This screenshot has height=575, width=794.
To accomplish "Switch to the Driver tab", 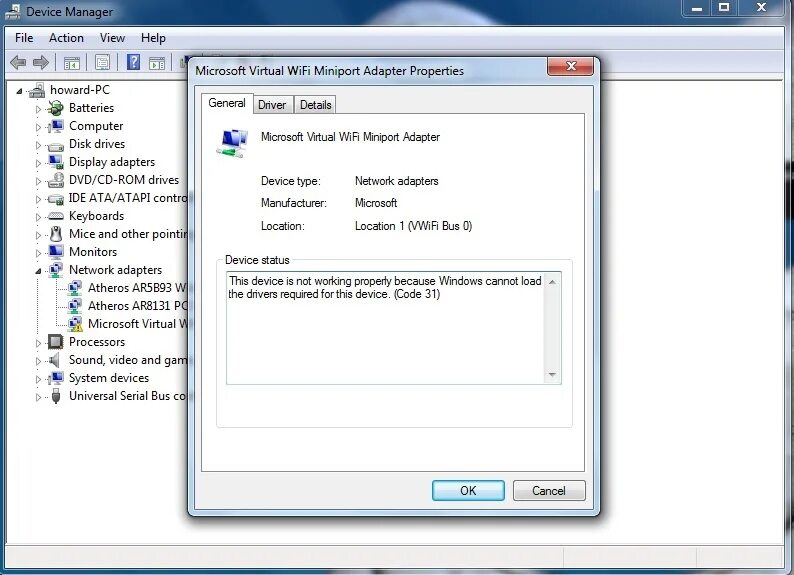I will [272, 105].
